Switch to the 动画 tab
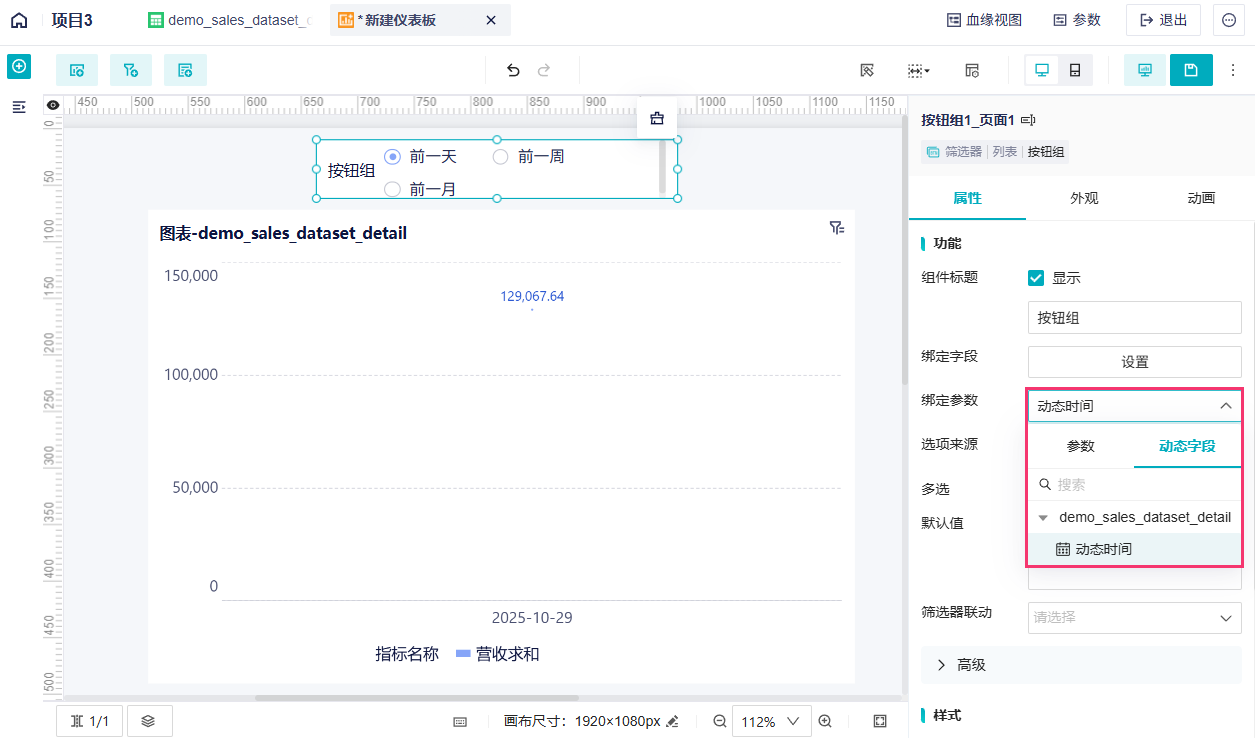The height and width of the screenshot is (738, 1255). (x=1201, y=198)
